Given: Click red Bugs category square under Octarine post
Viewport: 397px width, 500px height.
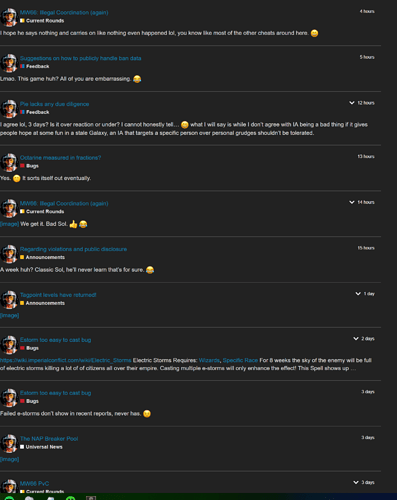Looking at the screenshot, I should pos(22,166).
